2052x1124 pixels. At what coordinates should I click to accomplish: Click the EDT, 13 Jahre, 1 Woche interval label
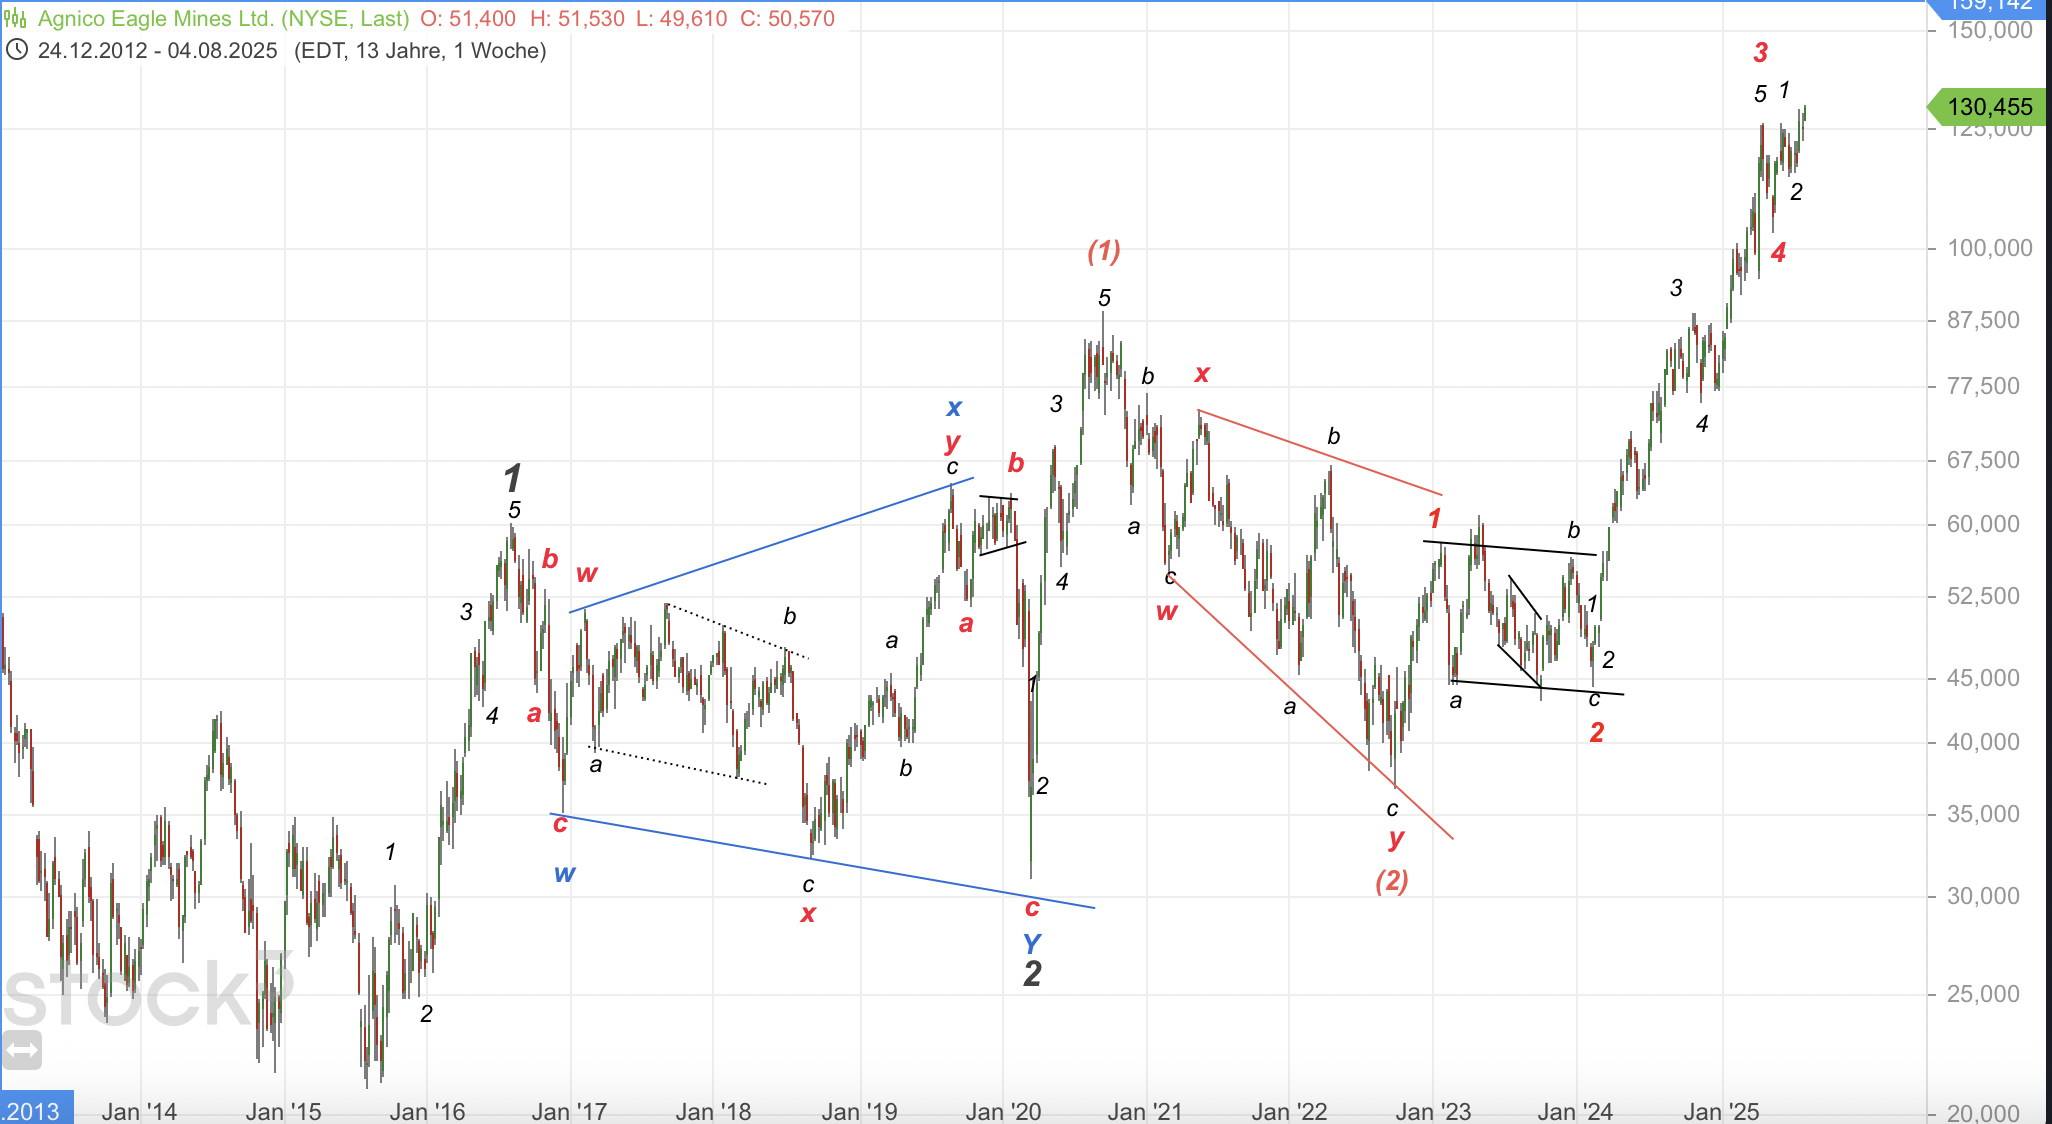tap(420, 51)
